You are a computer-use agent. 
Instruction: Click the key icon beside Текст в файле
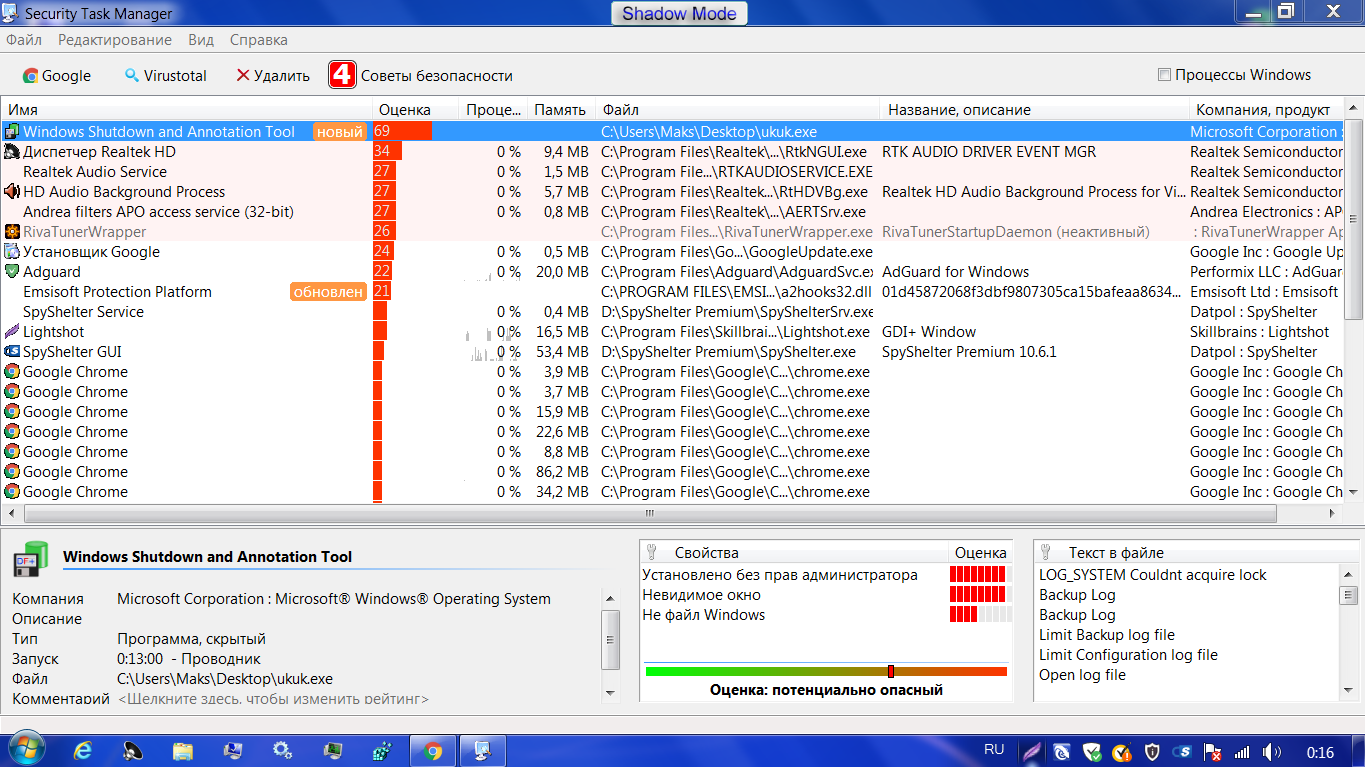click(x=1046, y=552)
